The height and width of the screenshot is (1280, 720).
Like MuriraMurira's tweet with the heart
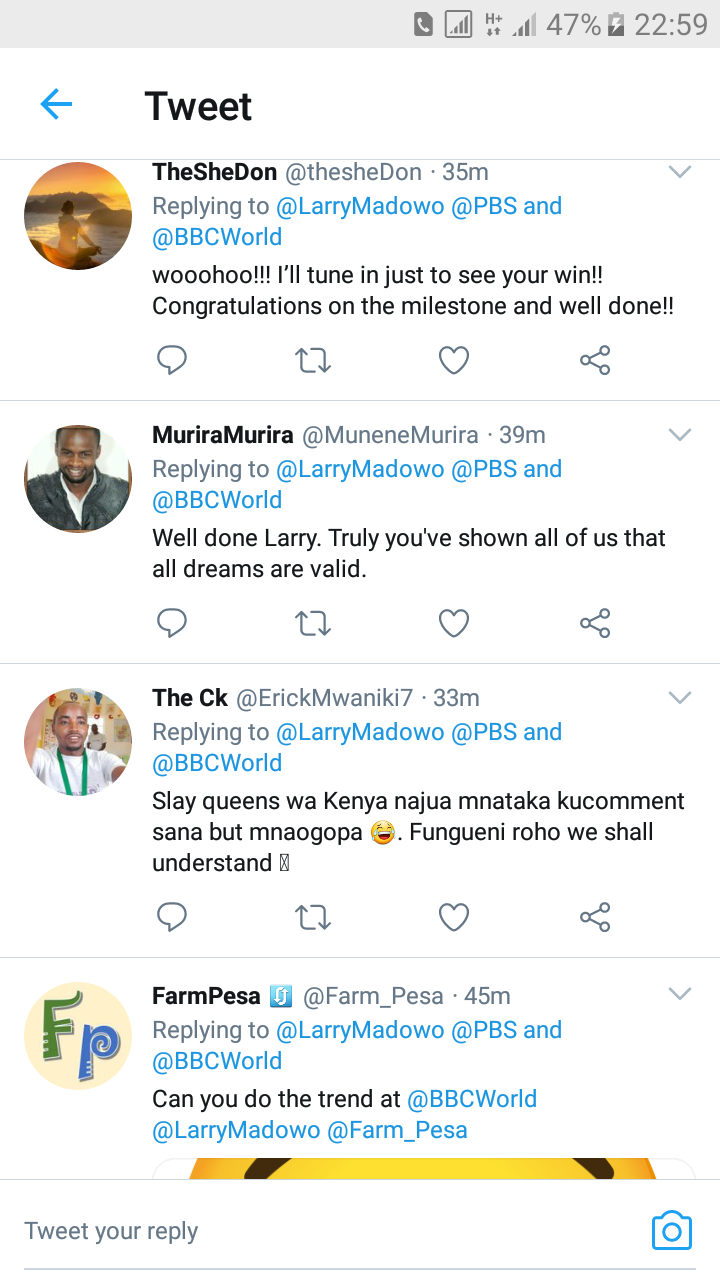[x=454, y=624]
